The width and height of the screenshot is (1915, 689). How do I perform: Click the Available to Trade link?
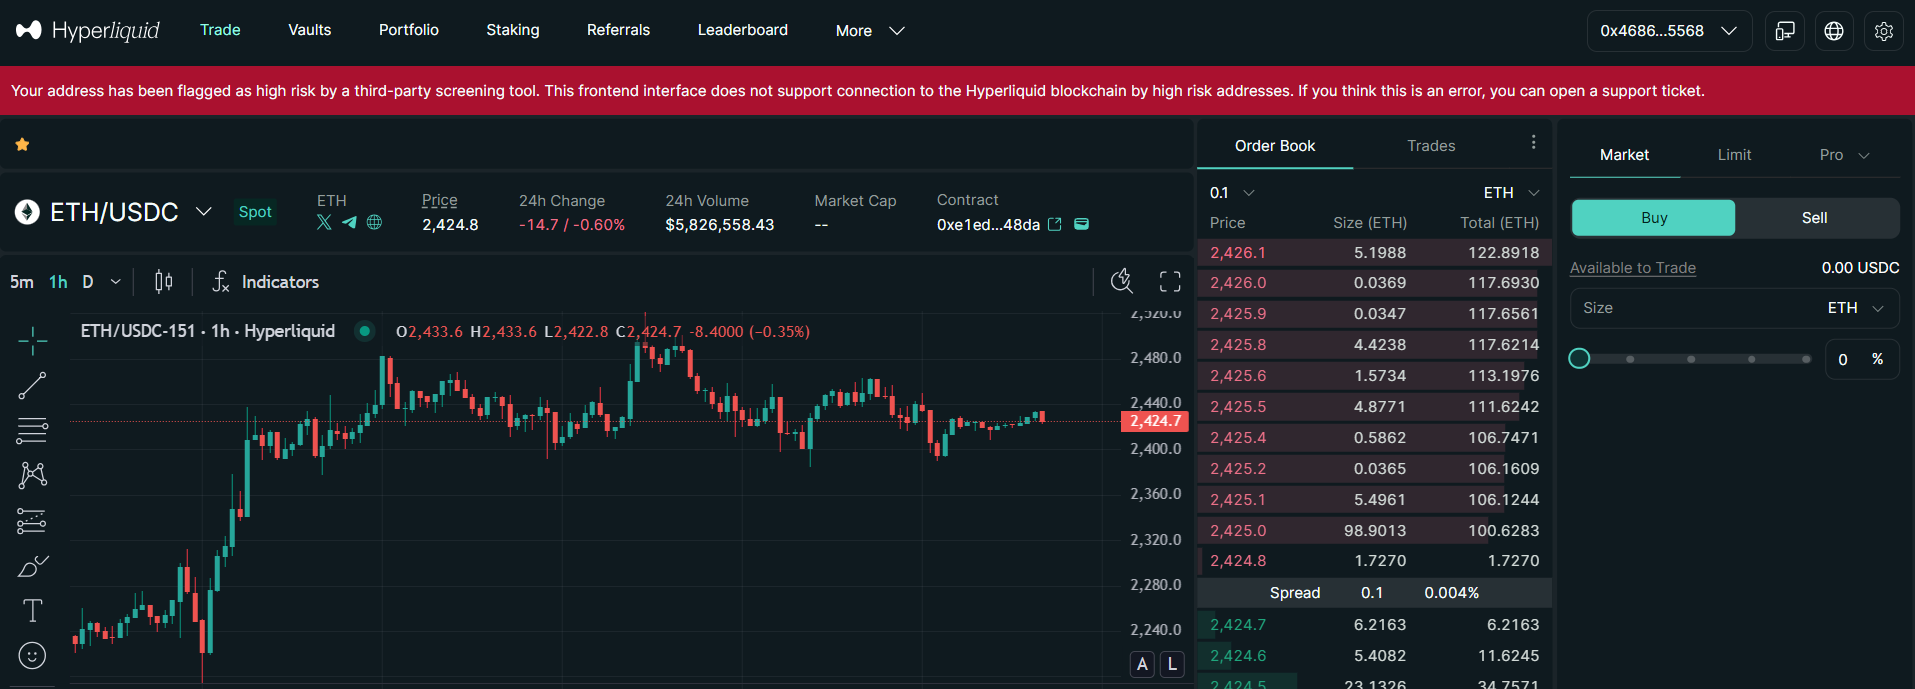click(1632, 268)
